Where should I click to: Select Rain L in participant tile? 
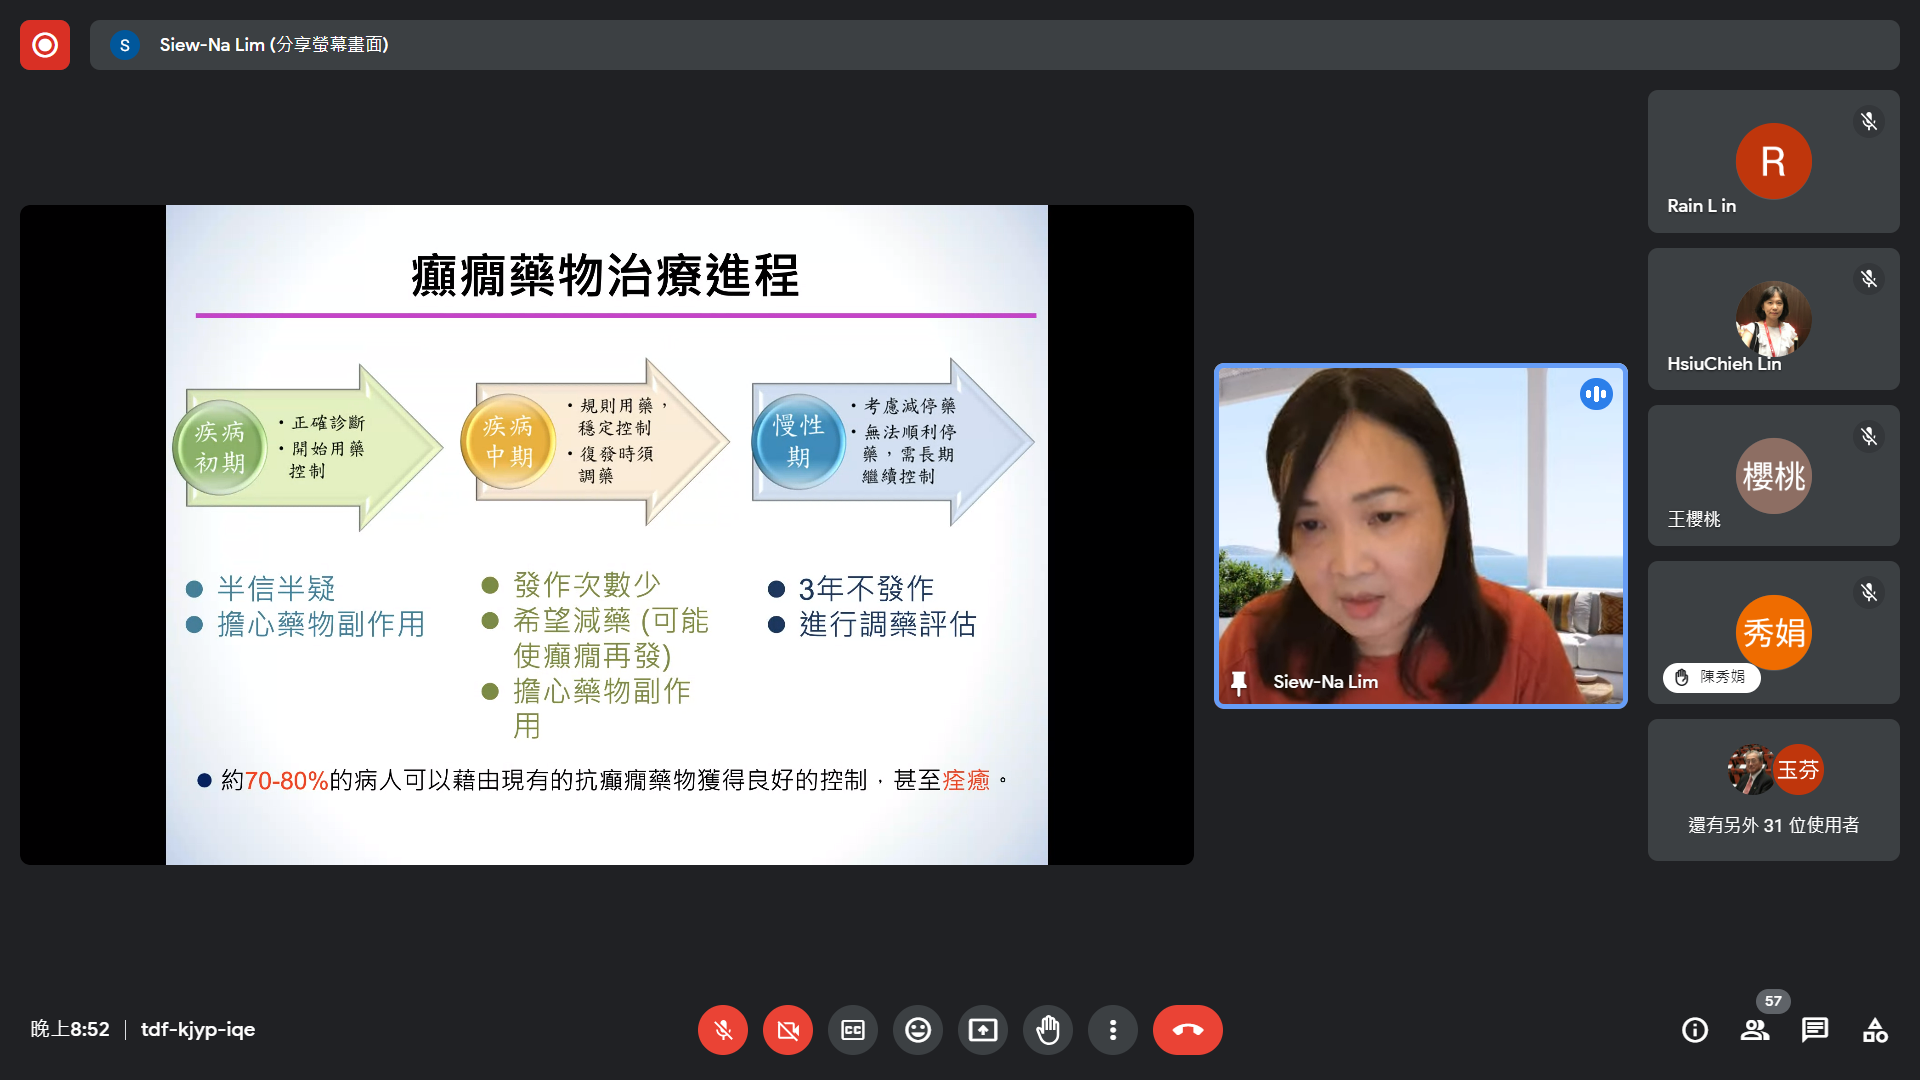coord(1774,162)
